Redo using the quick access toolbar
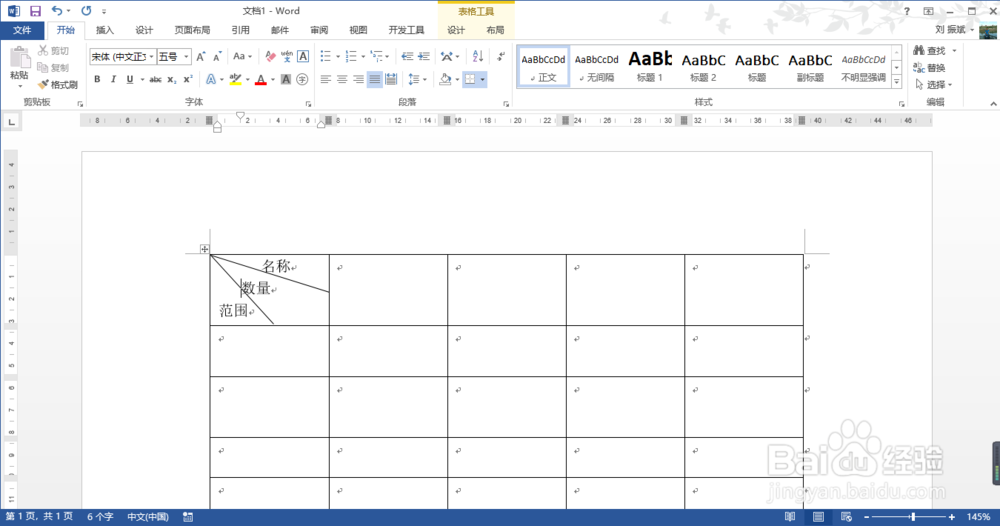Image resolution: width=1000 pixels, height=526 pixels. click(x=86, y=11)
